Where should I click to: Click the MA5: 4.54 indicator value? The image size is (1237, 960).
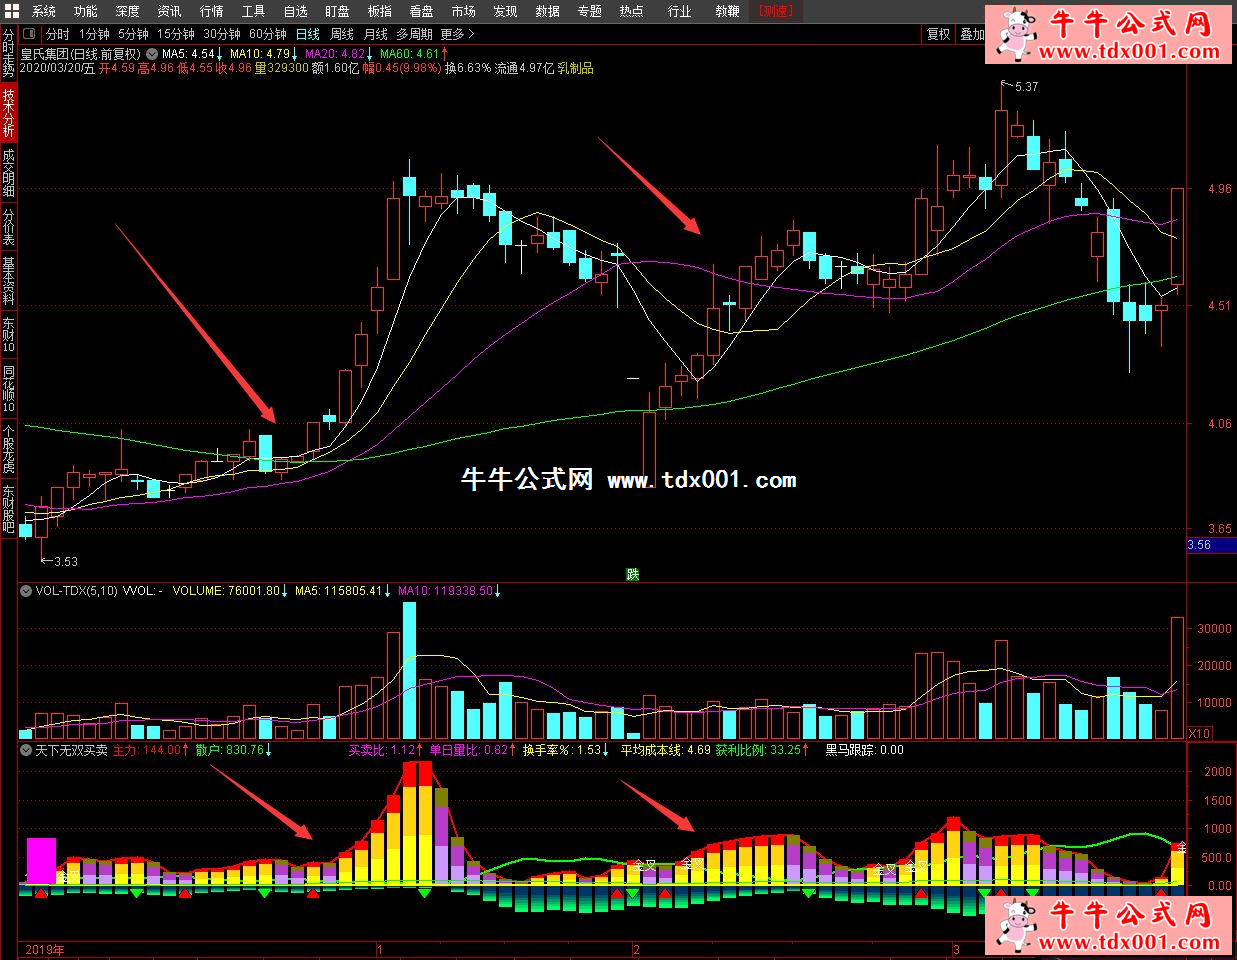point(192,54)
